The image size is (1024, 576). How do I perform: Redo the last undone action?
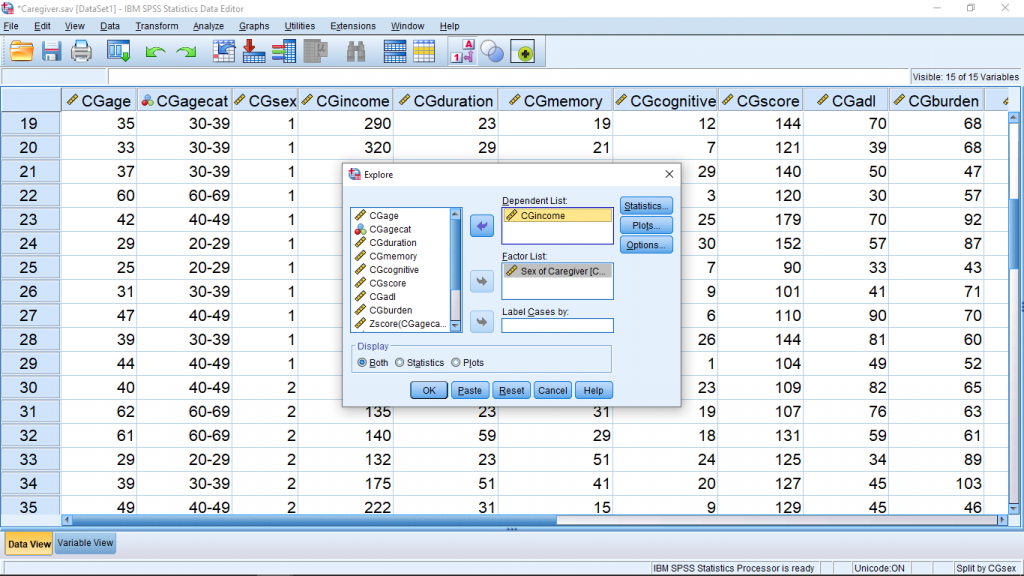click(x=186, y=52)
